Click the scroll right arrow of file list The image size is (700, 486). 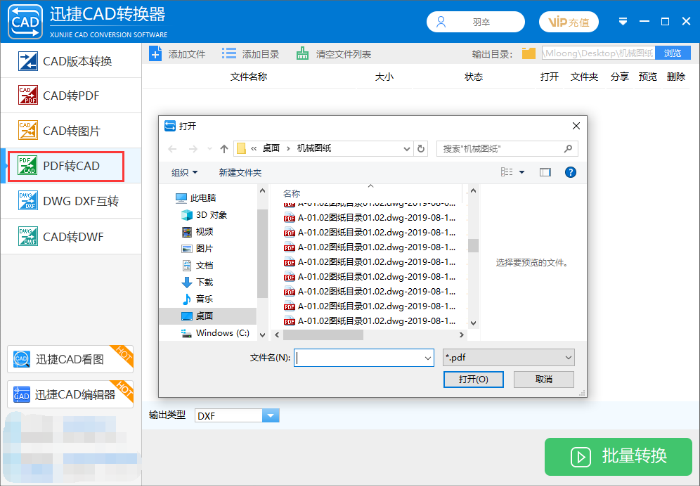pyautogui.click(x=461, y=334)
